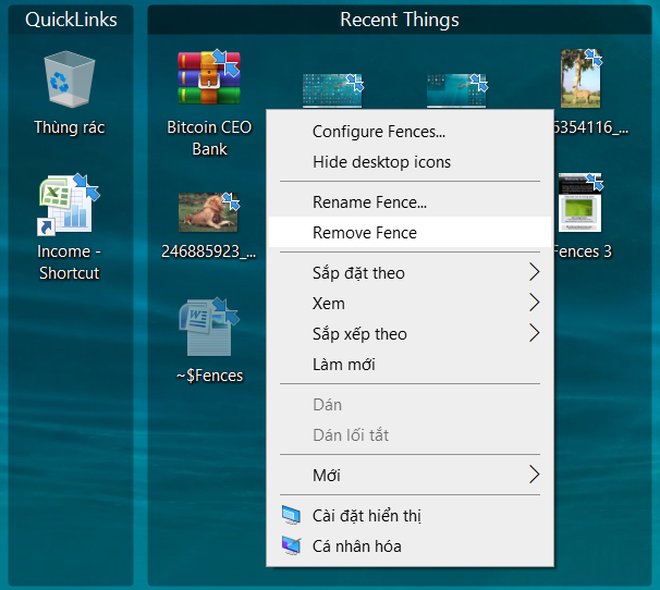Click Làm mới to refresh the desktop

tap(343, 364)
